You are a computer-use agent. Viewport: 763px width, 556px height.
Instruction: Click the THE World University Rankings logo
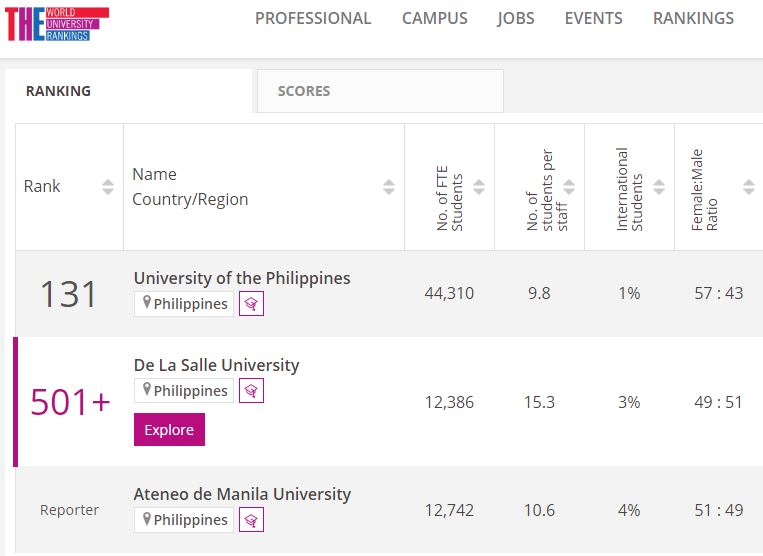pyautogui.click(x=57, y=24)
